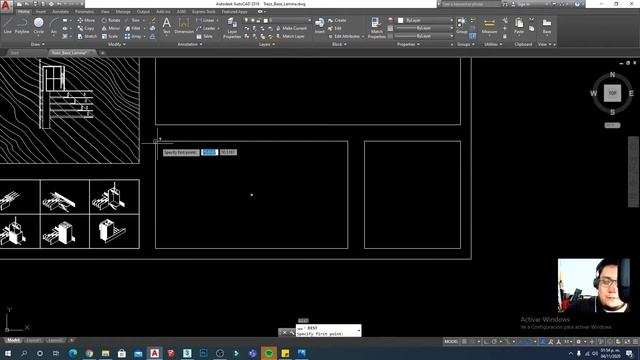Choose the Leader tool
Viewport: 640px width, 360px height.
pyautogui.click(x=206, y=28)
